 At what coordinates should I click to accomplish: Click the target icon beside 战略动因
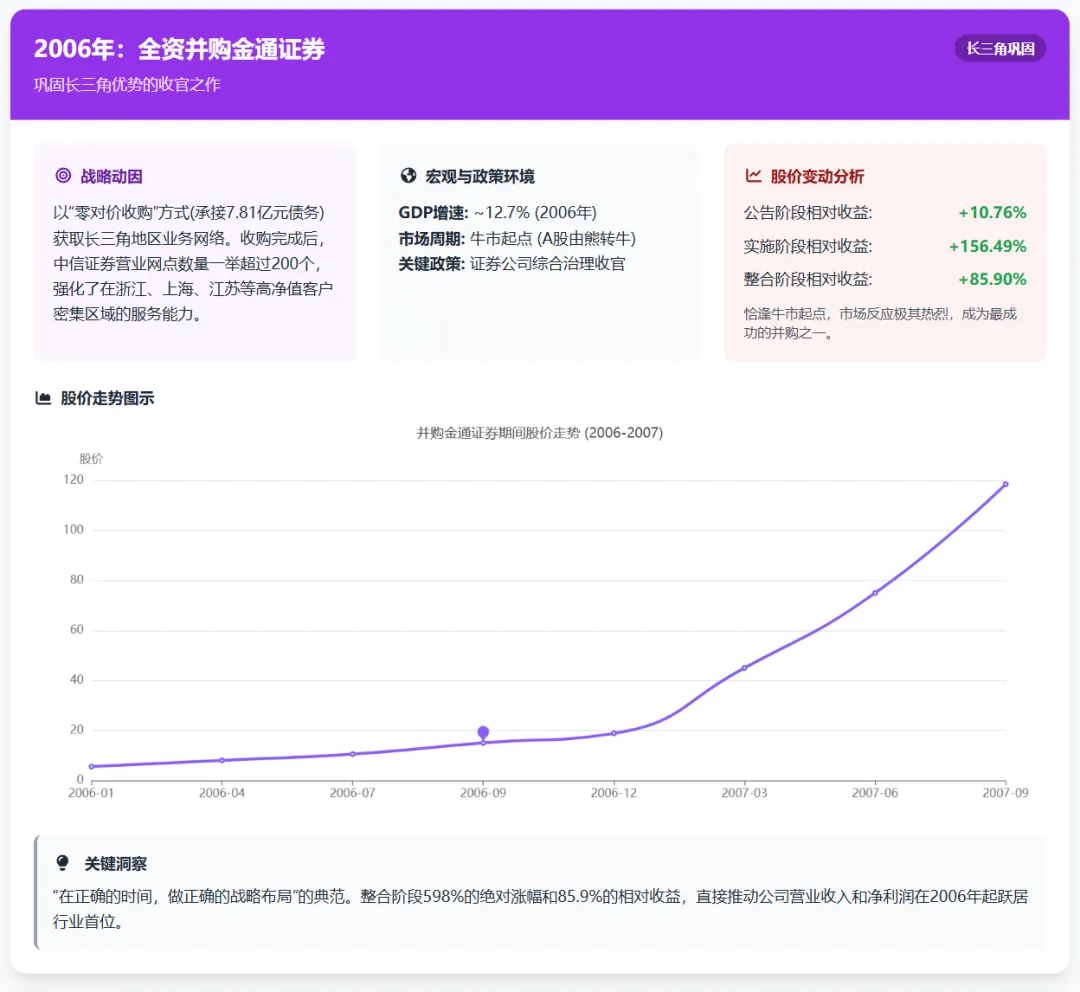(63, 176)
